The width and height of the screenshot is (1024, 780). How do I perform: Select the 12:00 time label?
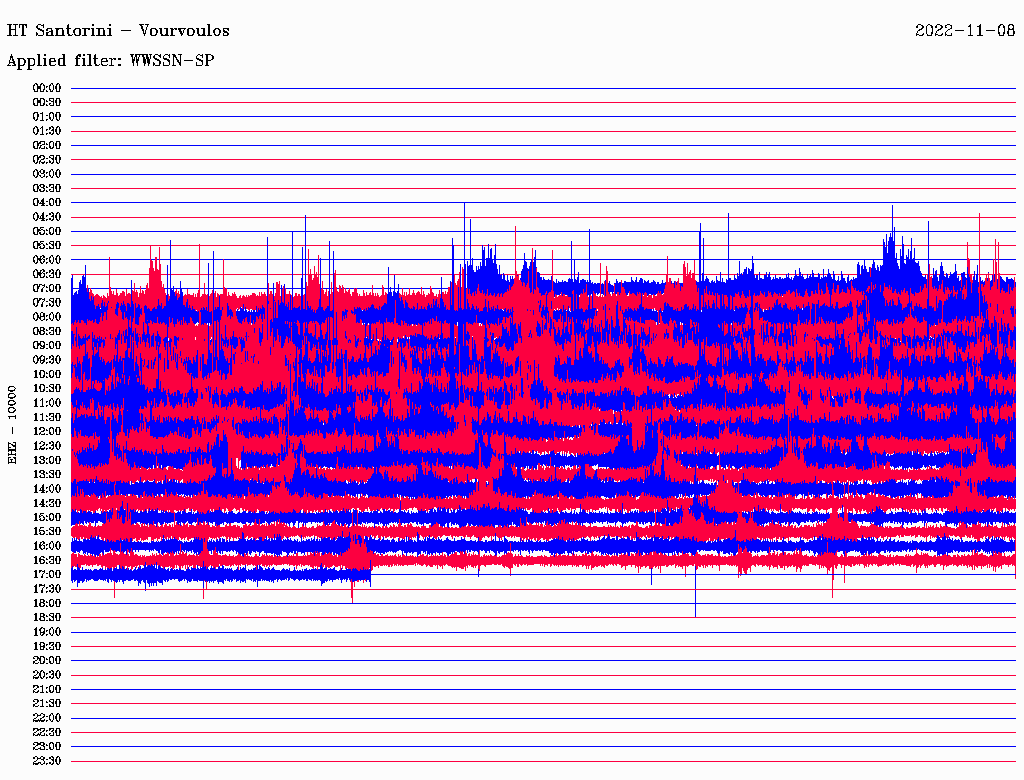point(47,431)
